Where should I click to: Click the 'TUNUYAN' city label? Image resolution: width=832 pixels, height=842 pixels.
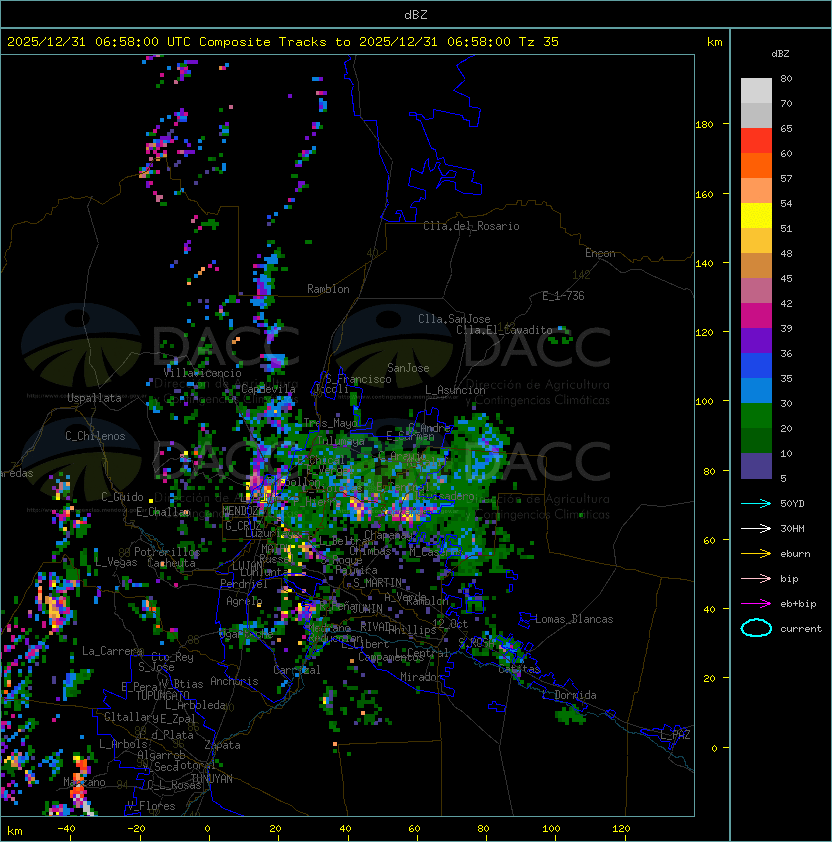[212, 779]
